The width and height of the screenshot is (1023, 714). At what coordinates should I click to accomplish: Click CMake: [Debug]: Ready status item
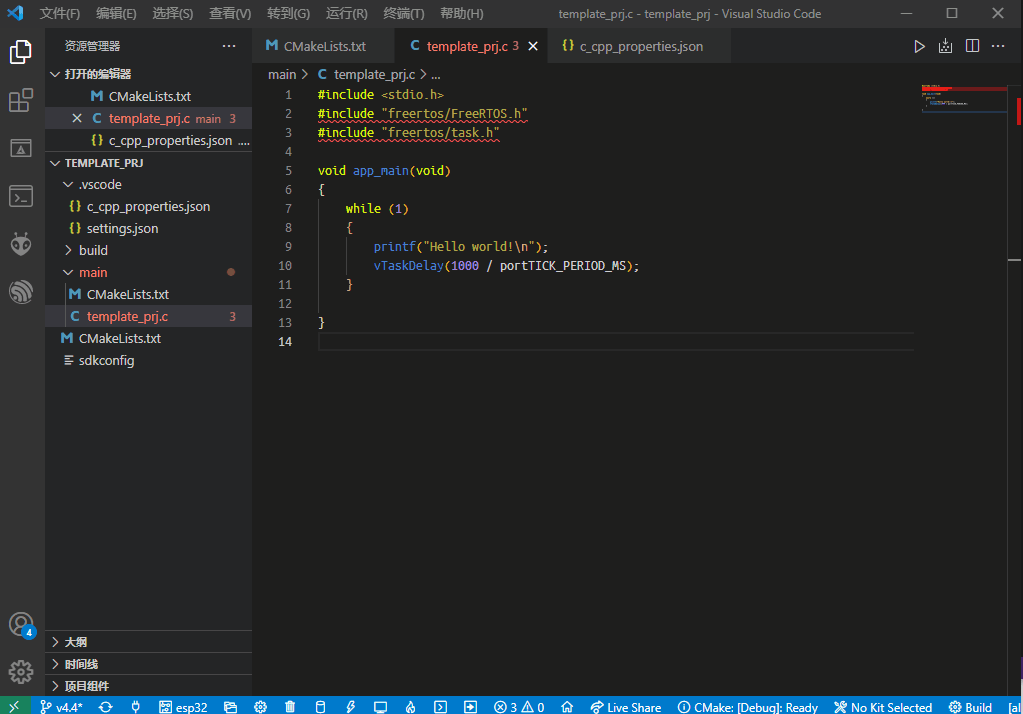[x=748, y=707]
